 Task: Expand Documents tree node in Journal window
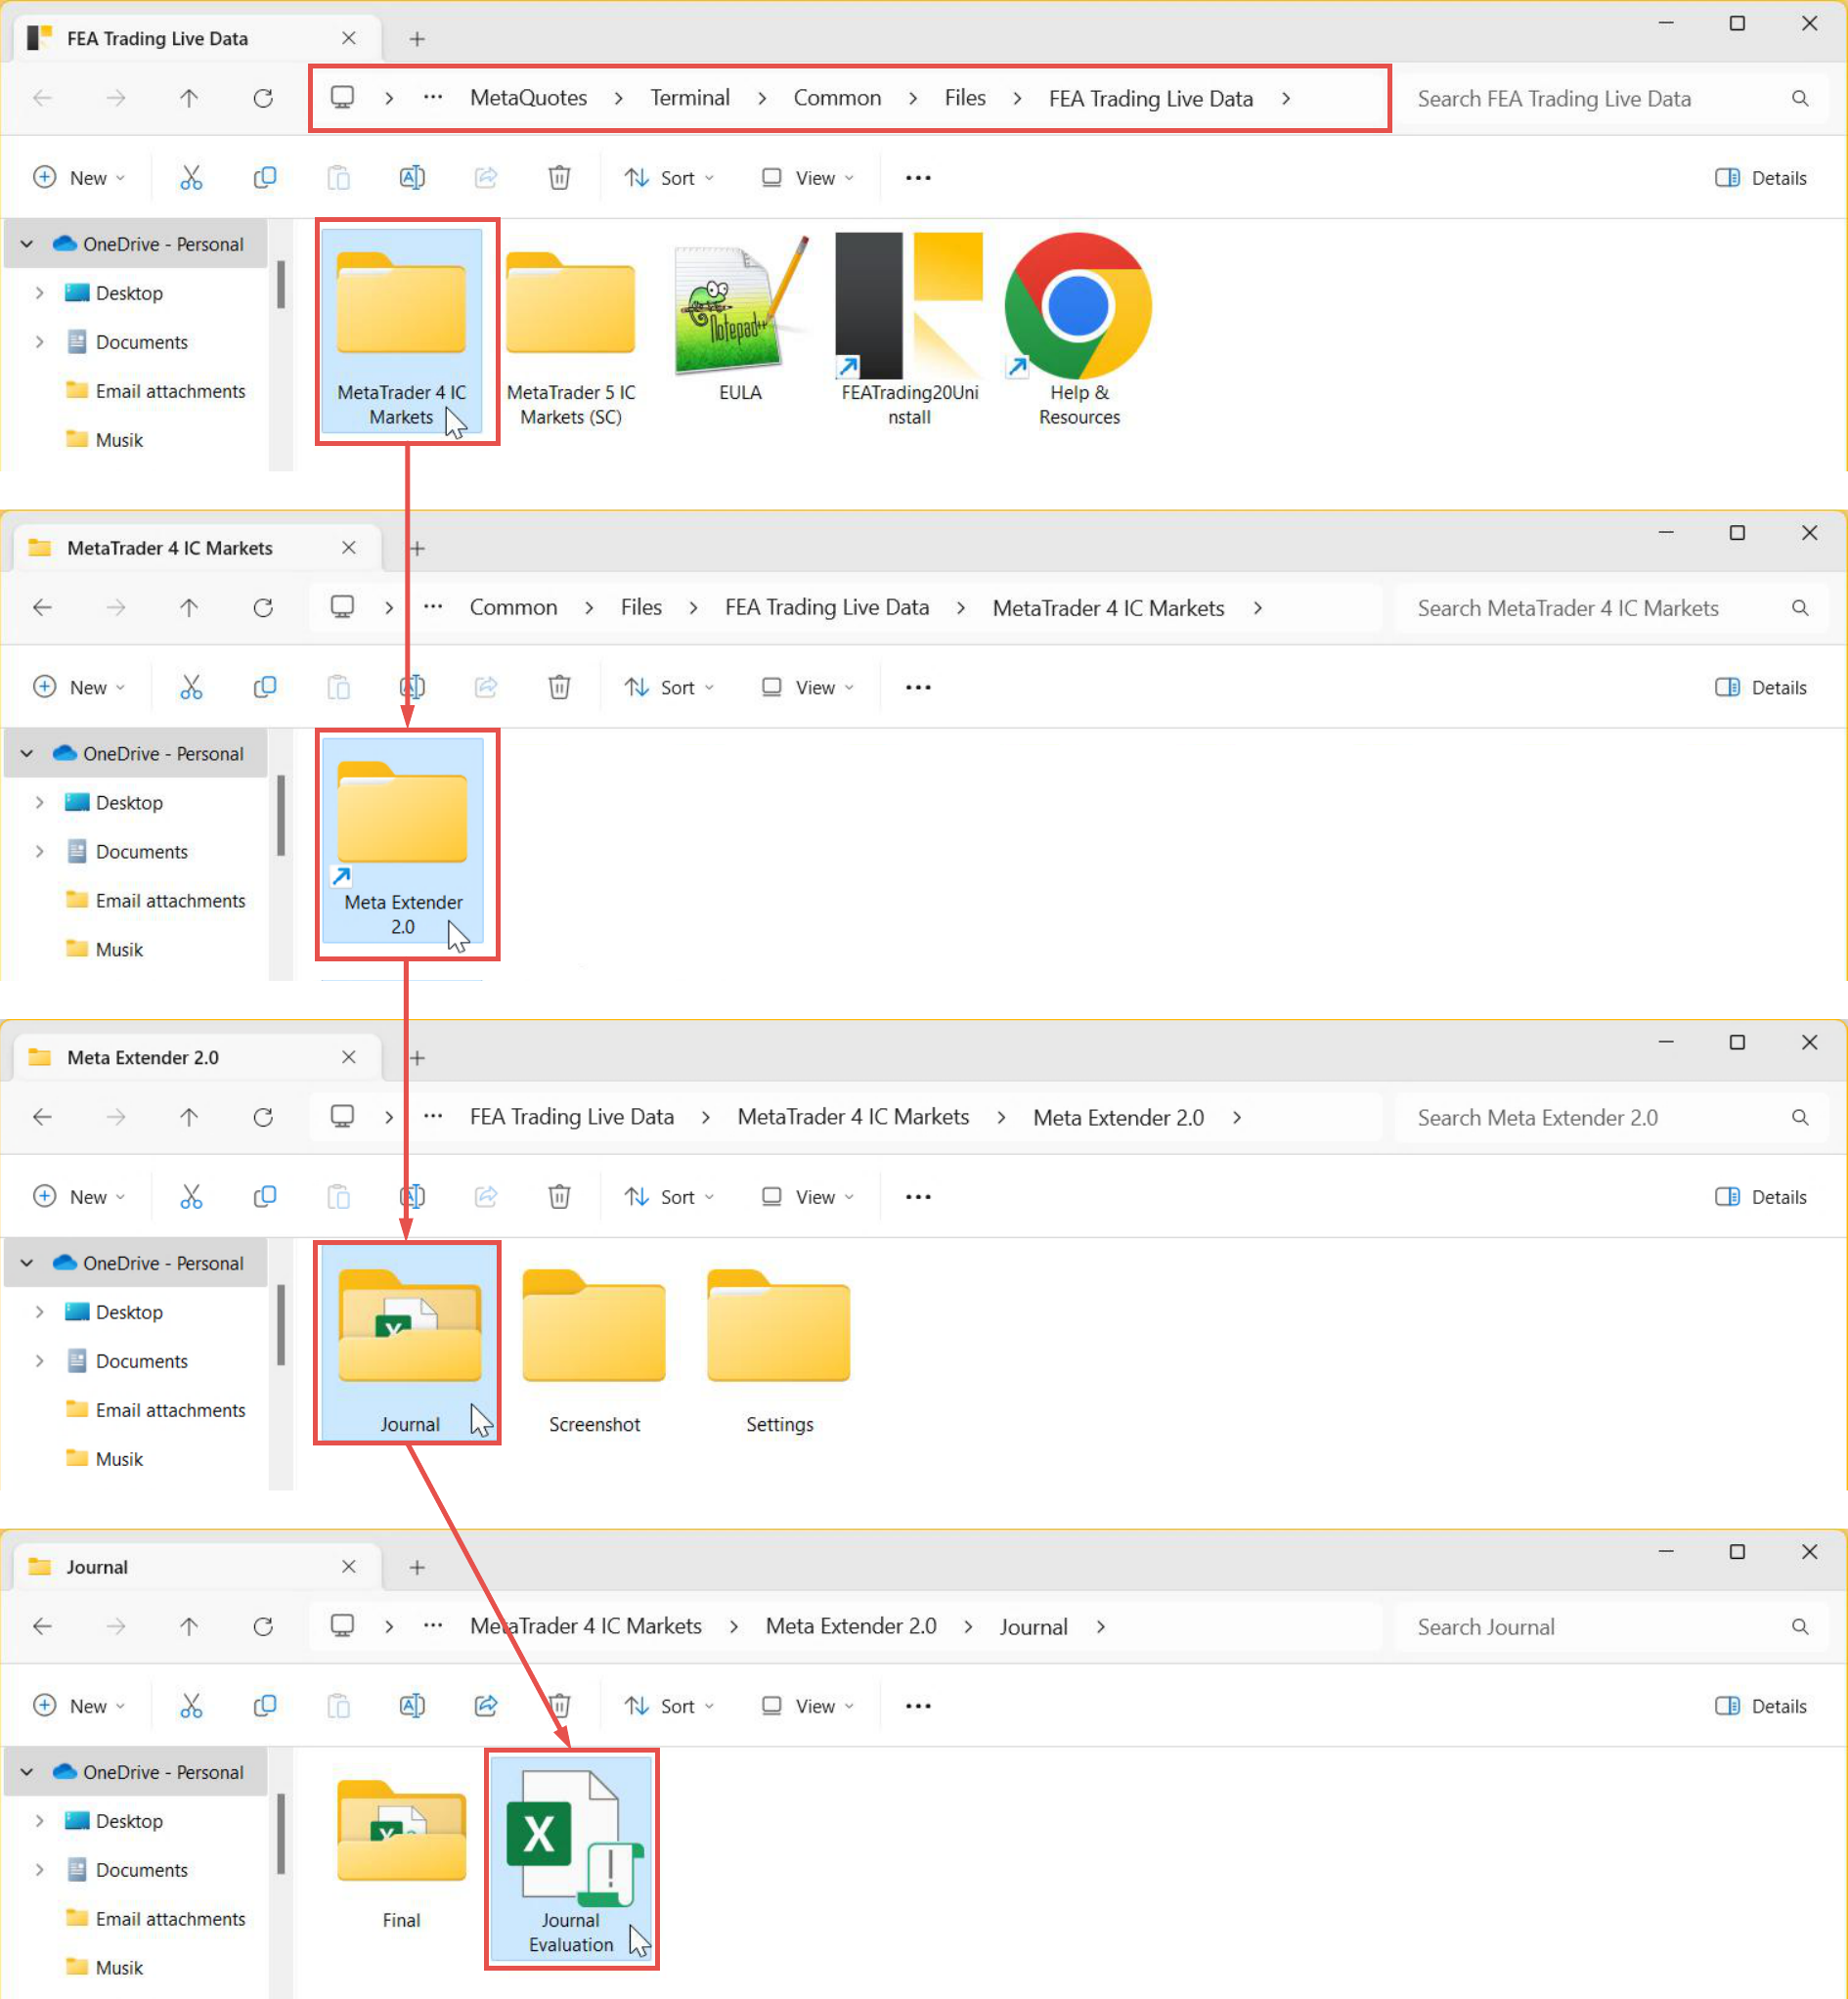39,1869
